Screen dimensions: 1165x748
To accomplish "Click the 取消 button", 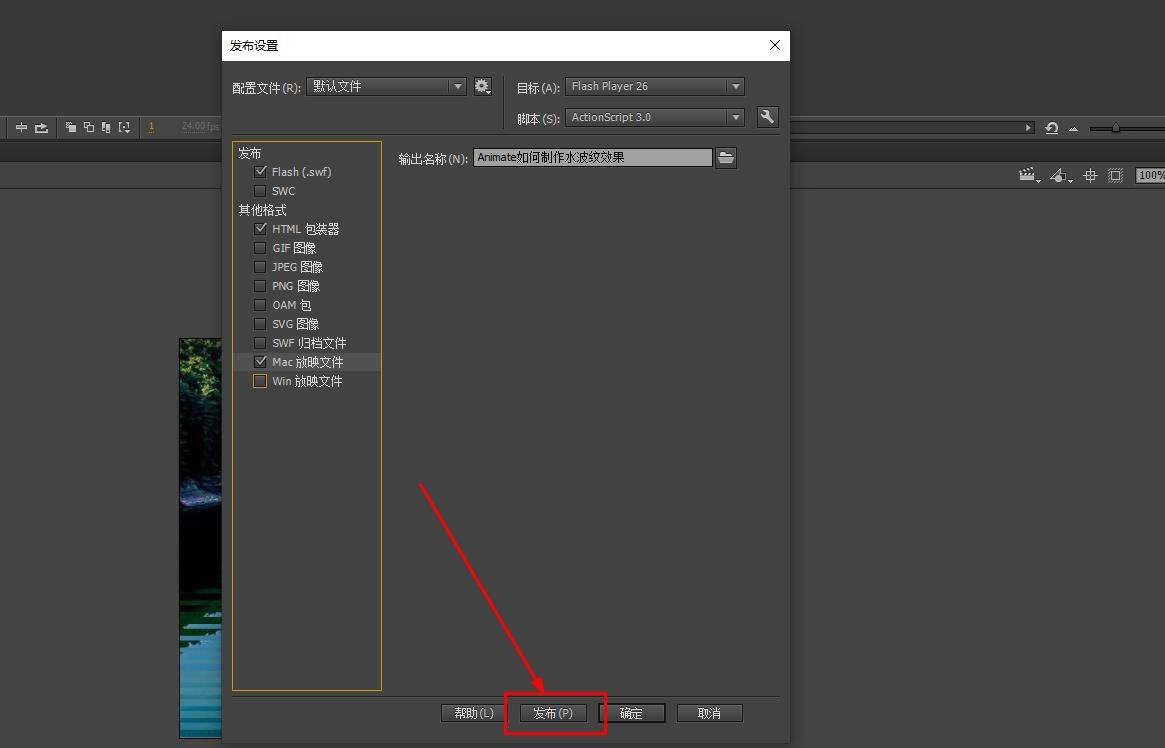I will (710, 713).
